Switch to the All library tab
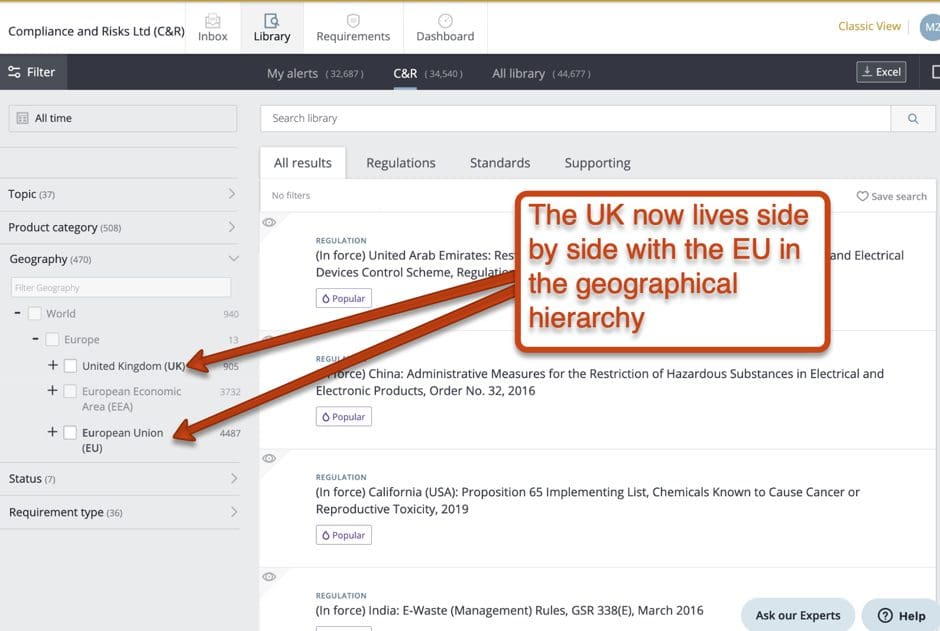This screenshot has width=940, height=631. click(518, 73)
